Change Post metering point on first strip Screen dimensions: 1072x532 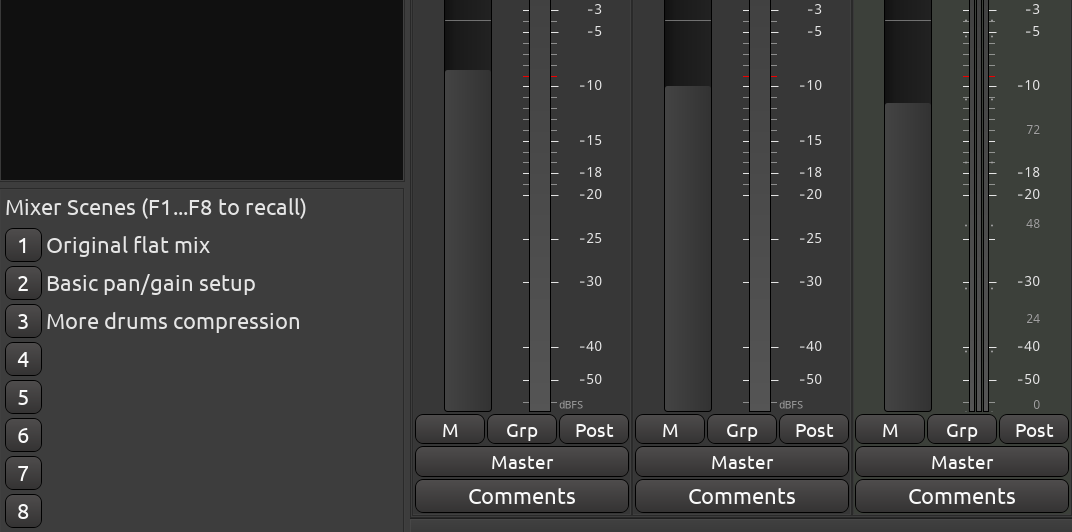[594, 430]
